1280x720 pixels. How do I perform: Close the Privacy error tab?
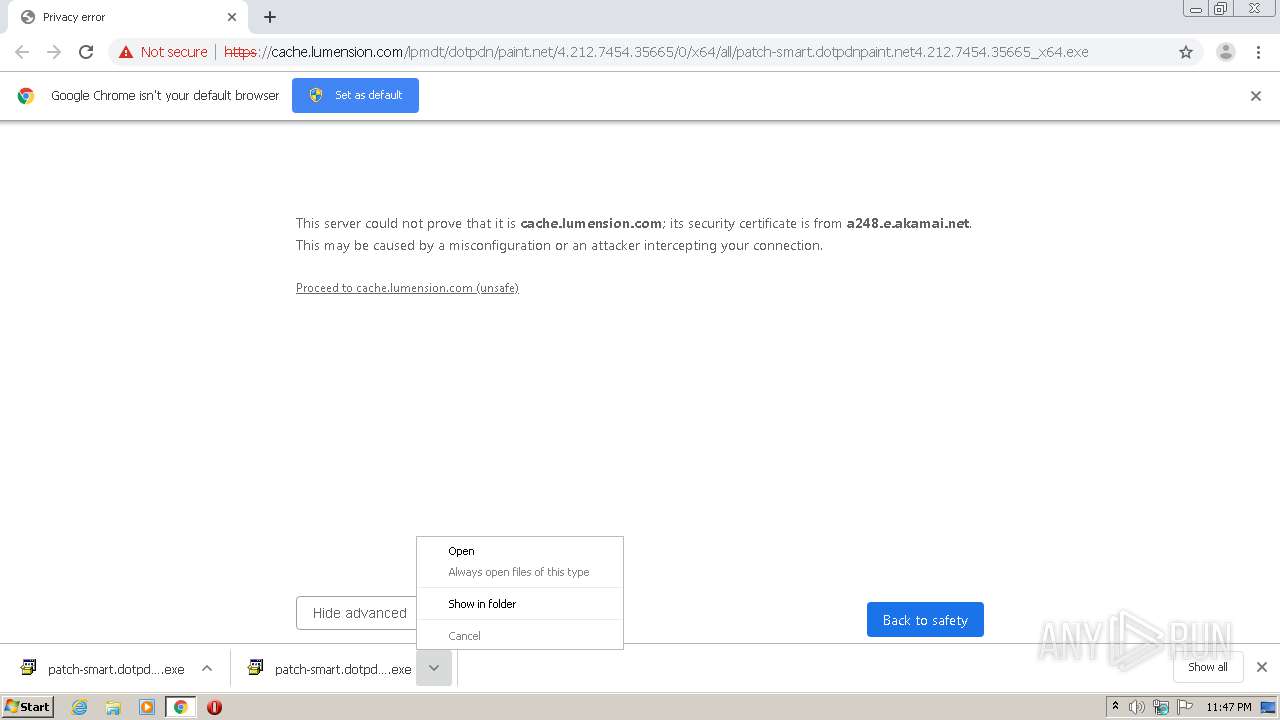[232, 17]
